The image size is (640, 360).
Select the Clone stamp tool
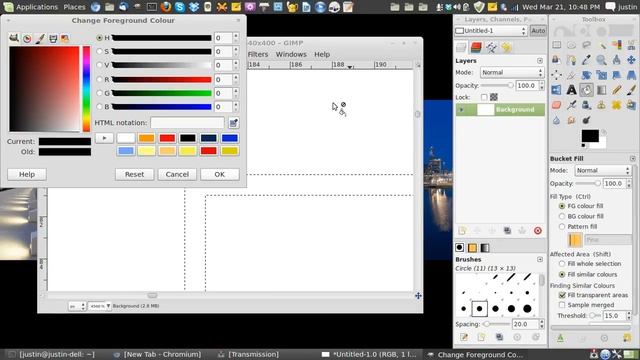click(x=601, y=105)
